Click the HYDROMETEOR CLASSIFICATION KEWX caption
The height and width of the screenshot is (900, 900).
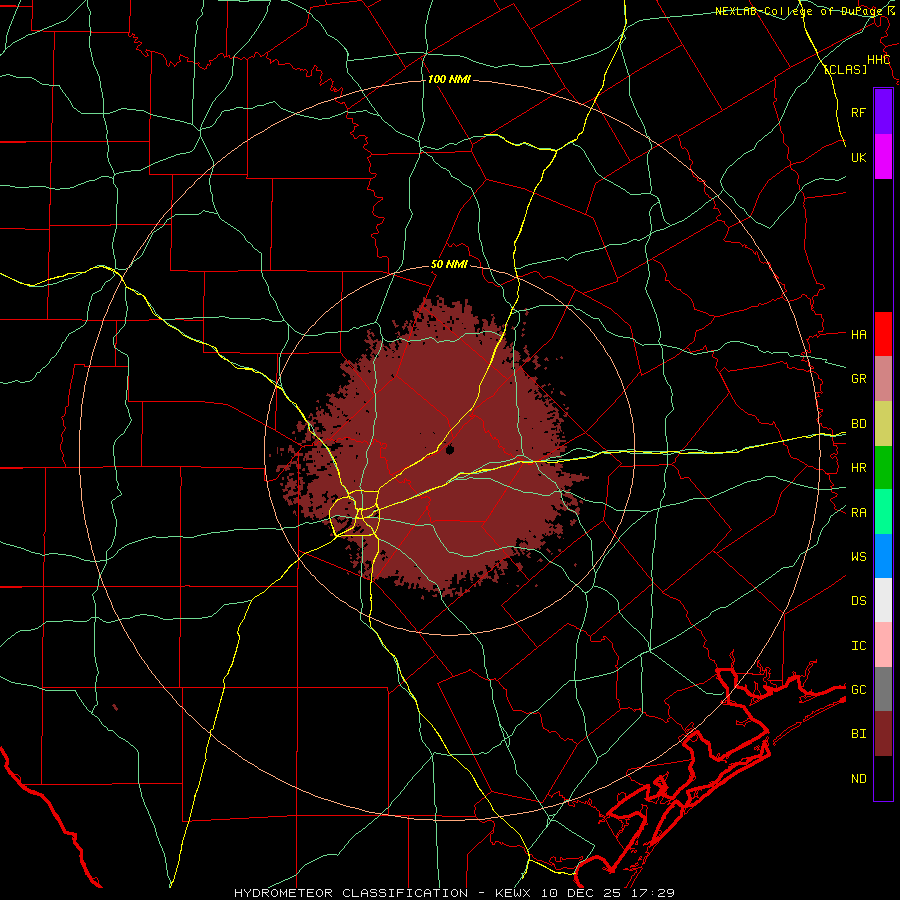coord(454,893)
